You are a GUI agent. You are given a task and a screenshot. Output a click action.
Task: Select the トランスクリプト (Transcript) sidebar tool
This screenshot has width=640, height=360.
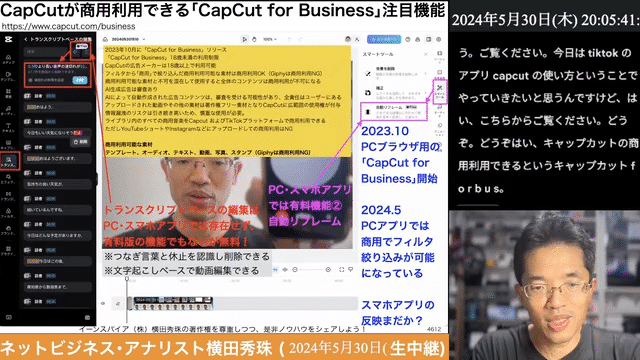click(x=9, y=161)
